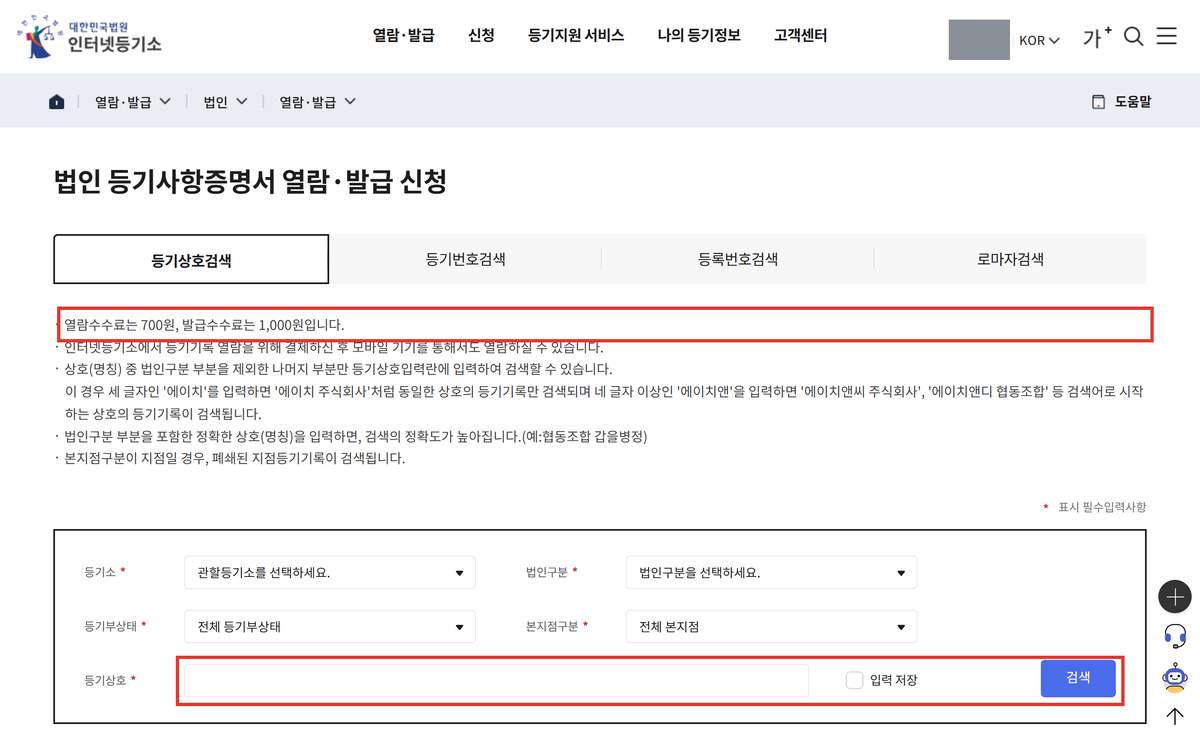Open the 등기지원 서비스 menu
Screen dimensions: 1200x729
pos(576,35)
